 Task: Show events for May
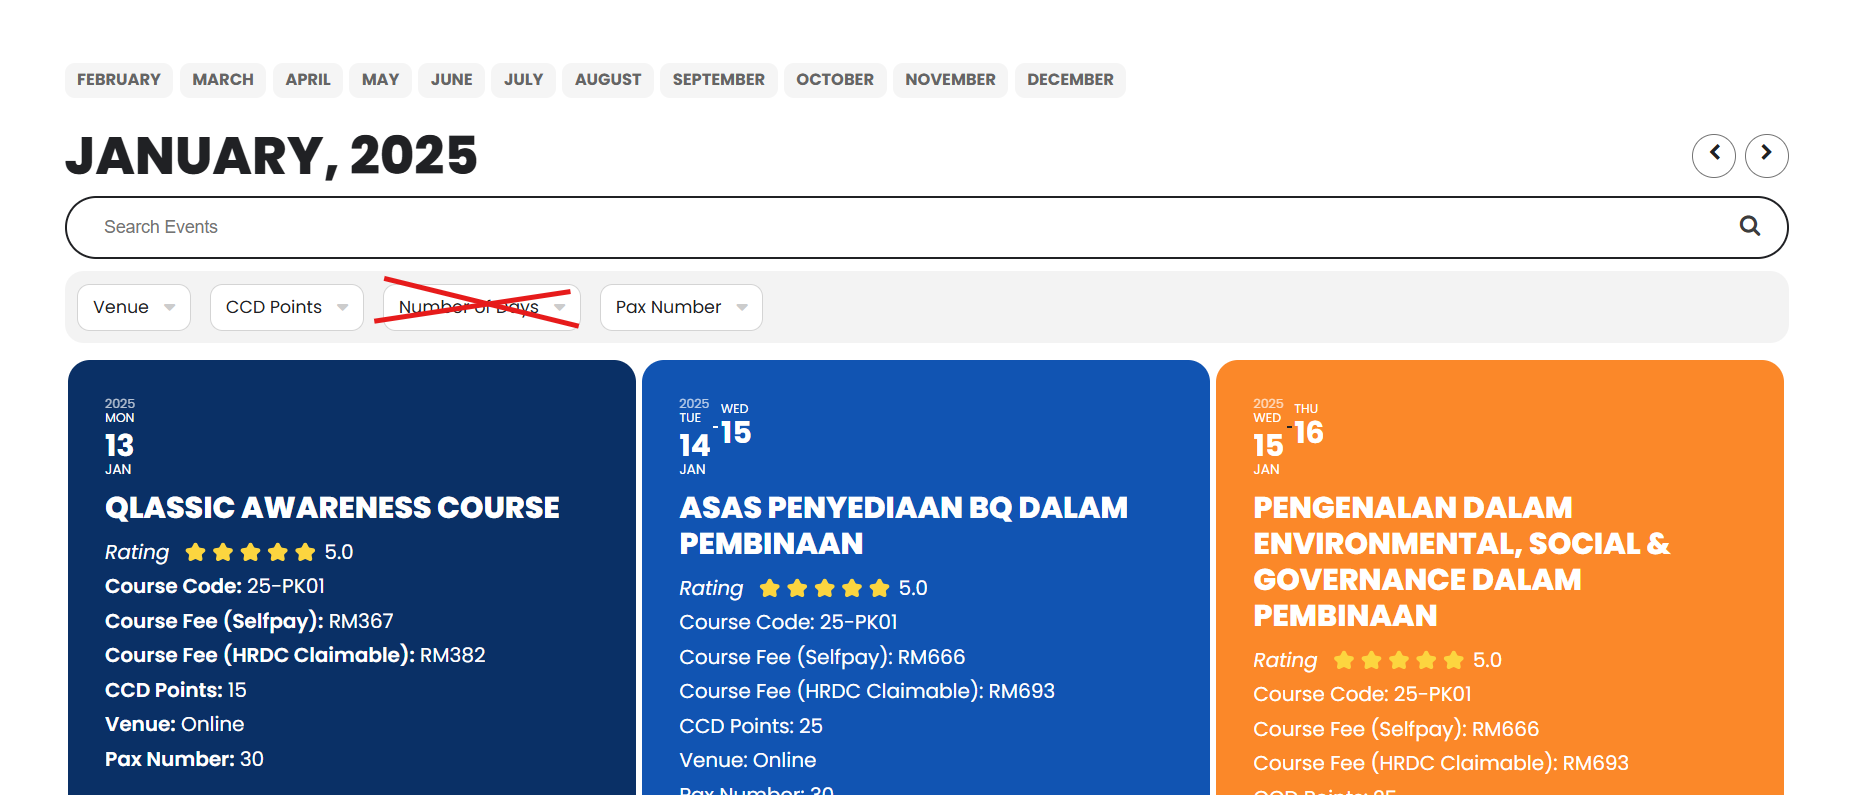tap(380, 80)
